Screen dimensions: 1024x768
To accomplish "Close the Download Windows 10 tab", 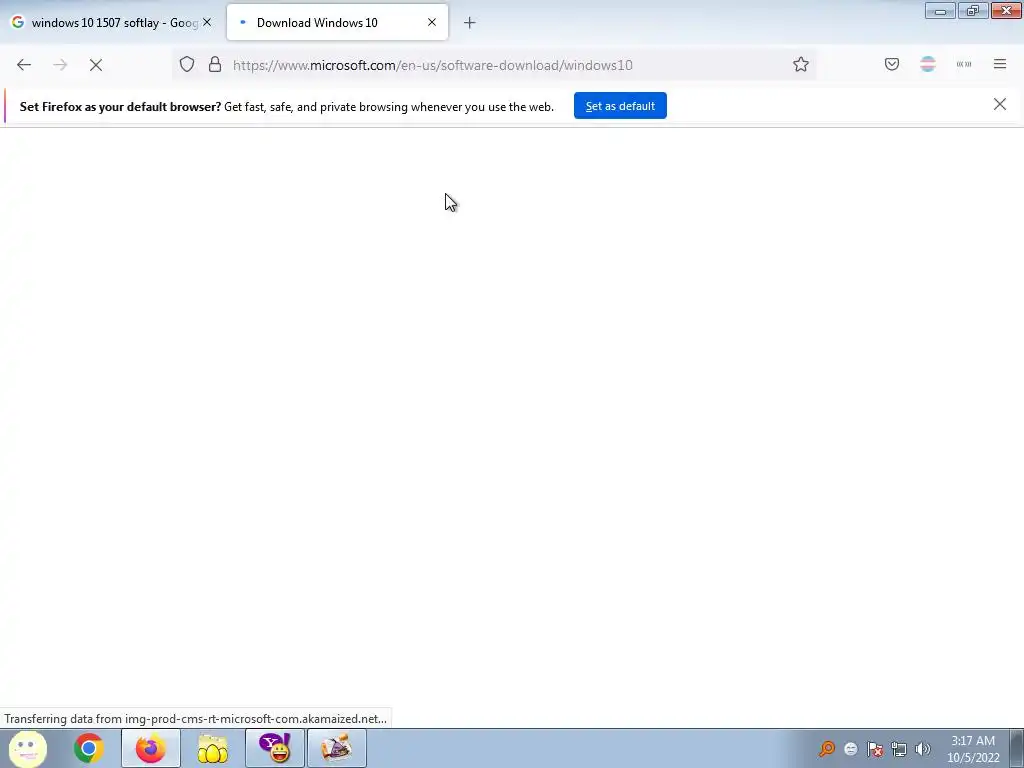I will [x=432, y=22].
